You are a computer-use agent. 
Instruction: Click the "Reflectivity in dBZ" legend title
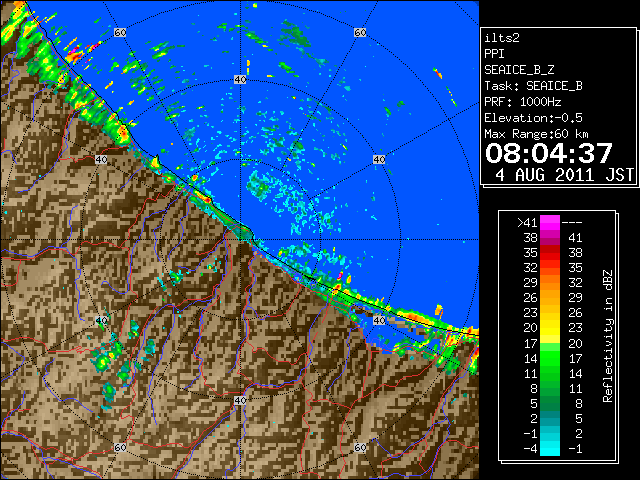(607, 336)
